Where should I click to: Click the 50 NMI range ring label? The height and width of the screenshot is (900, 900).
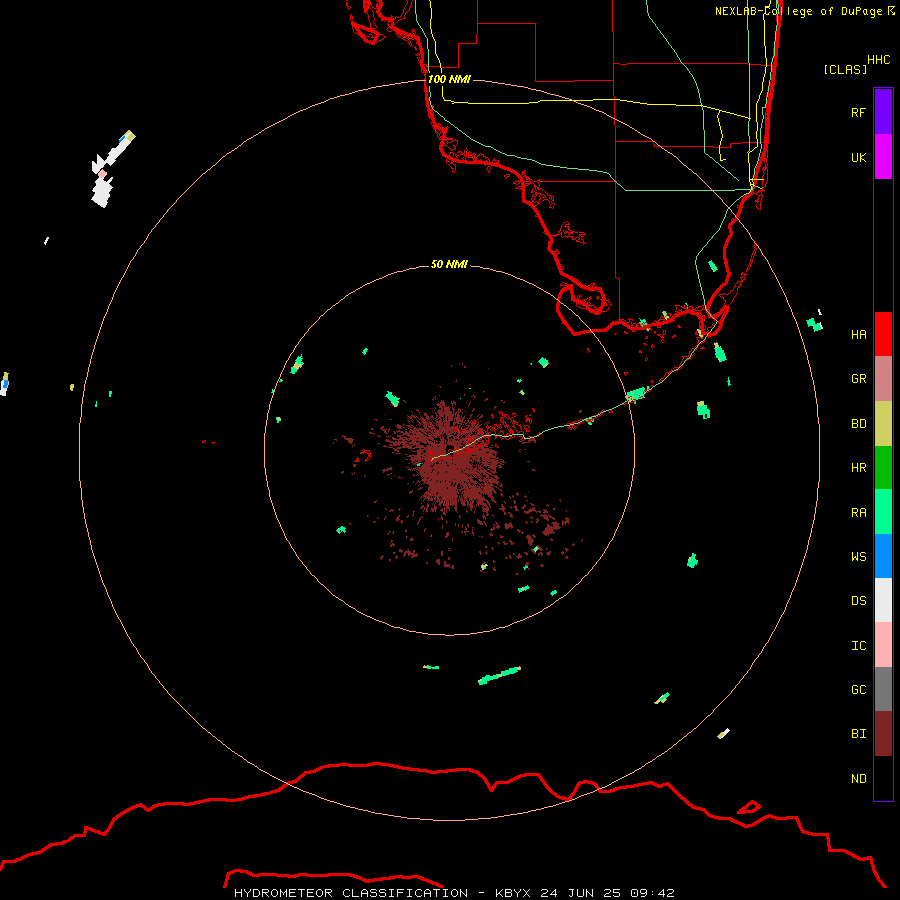pos(449,264)
